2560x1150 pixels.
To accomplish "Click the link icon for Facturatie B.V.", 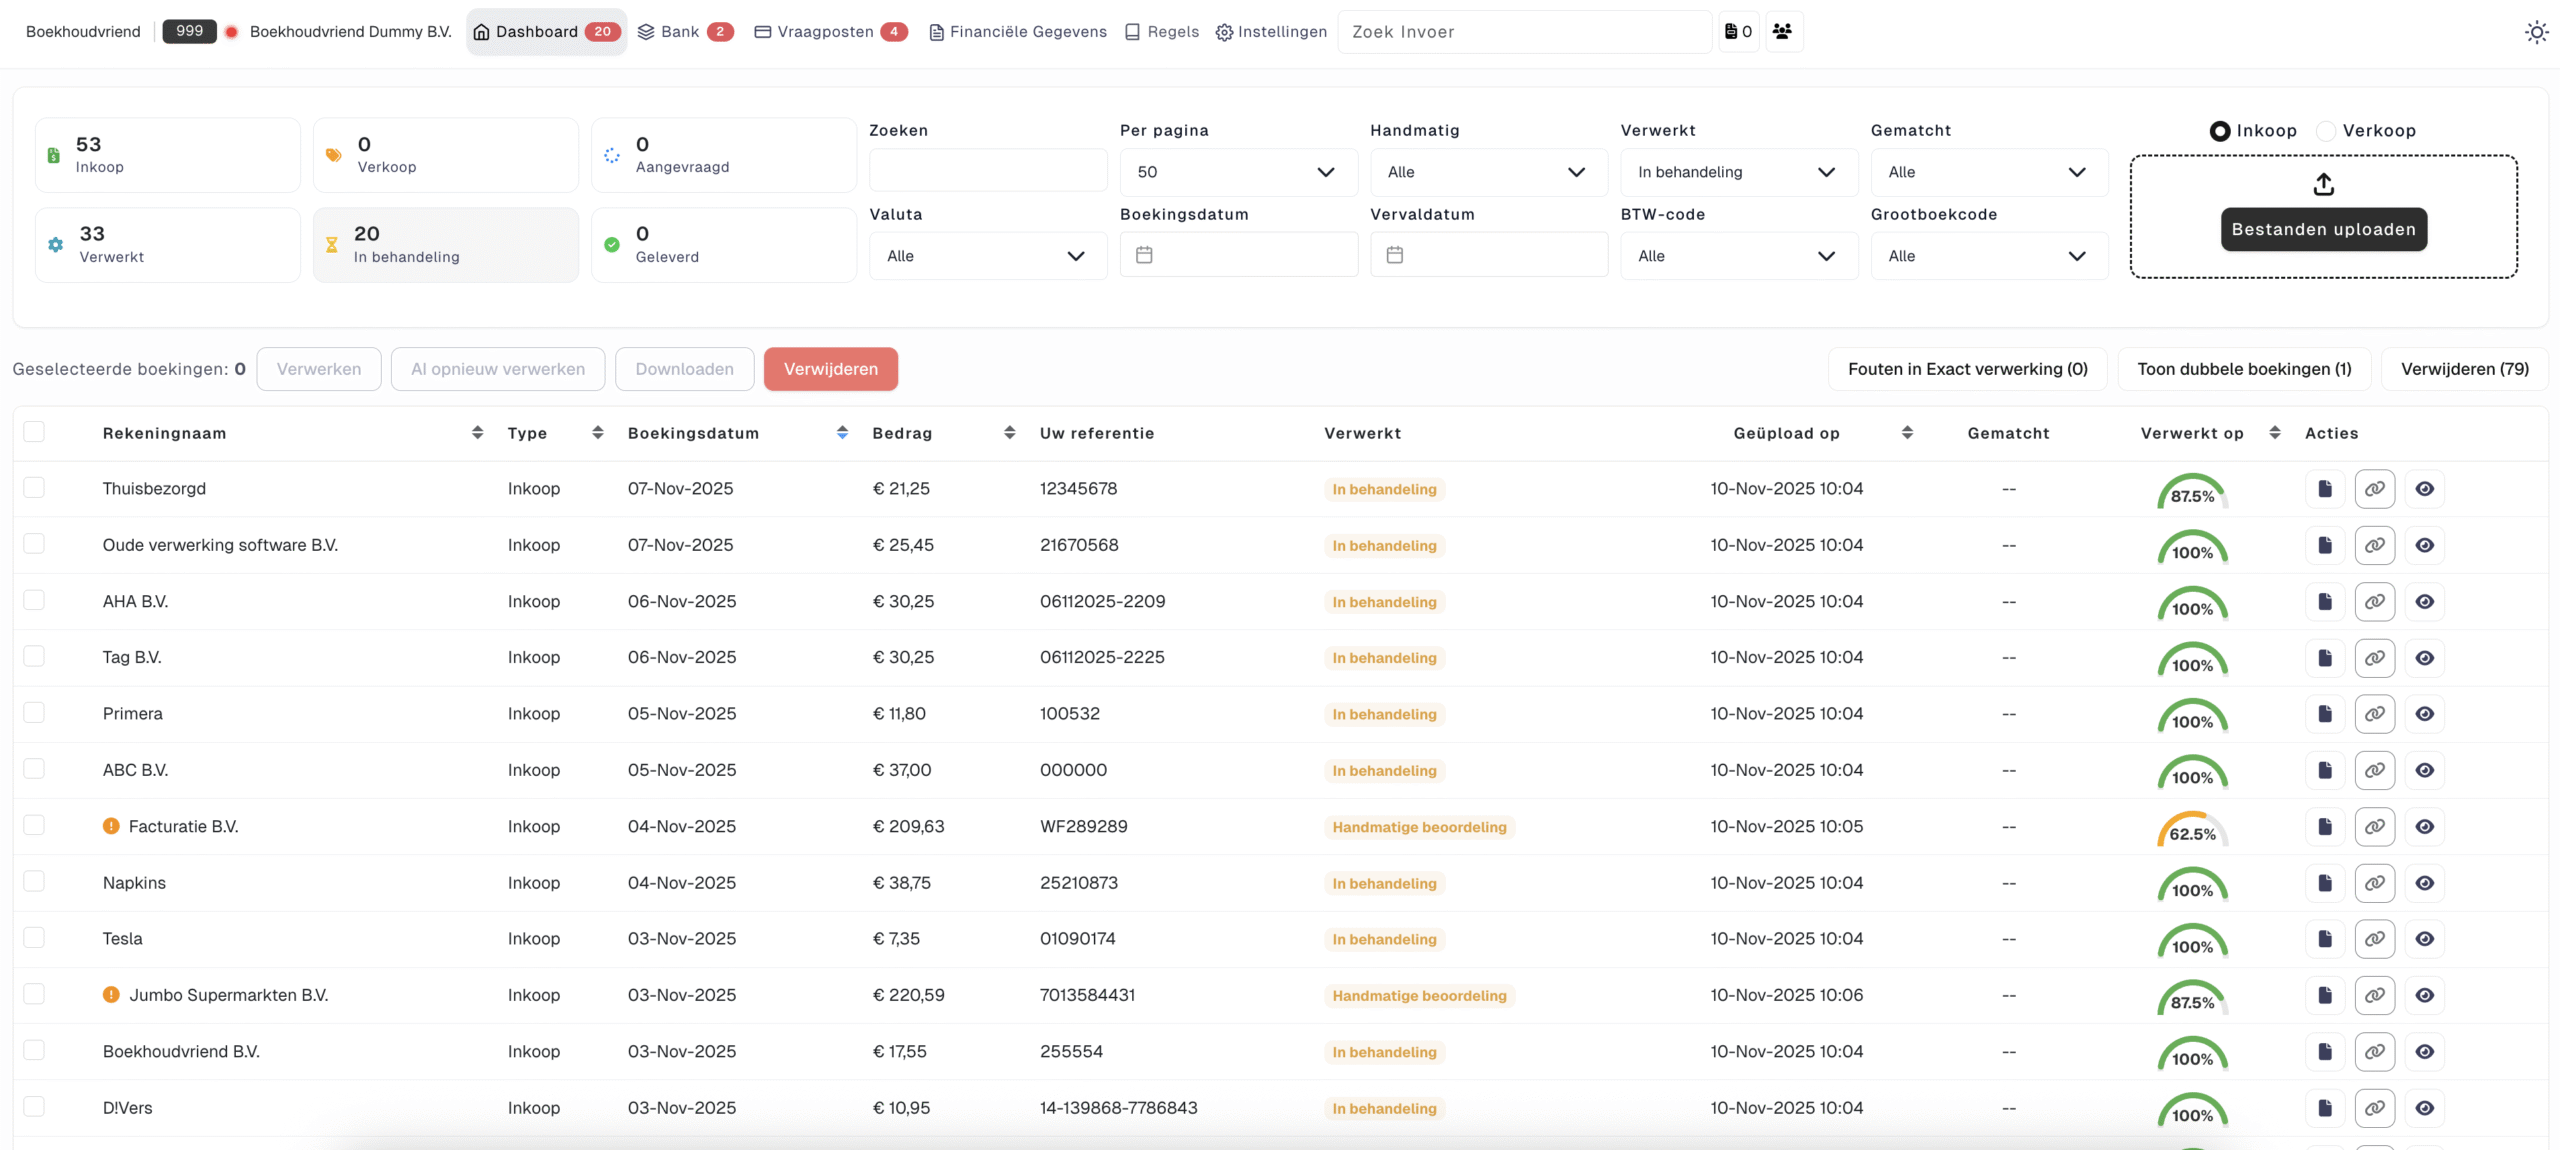I will coord(2374,827).
